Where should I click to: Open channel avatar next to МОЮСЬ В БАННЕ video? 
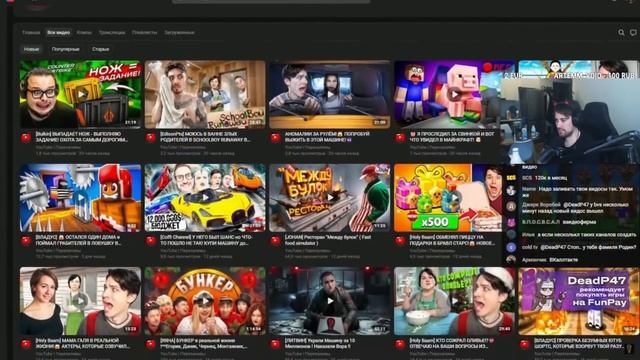pos(151,138)
